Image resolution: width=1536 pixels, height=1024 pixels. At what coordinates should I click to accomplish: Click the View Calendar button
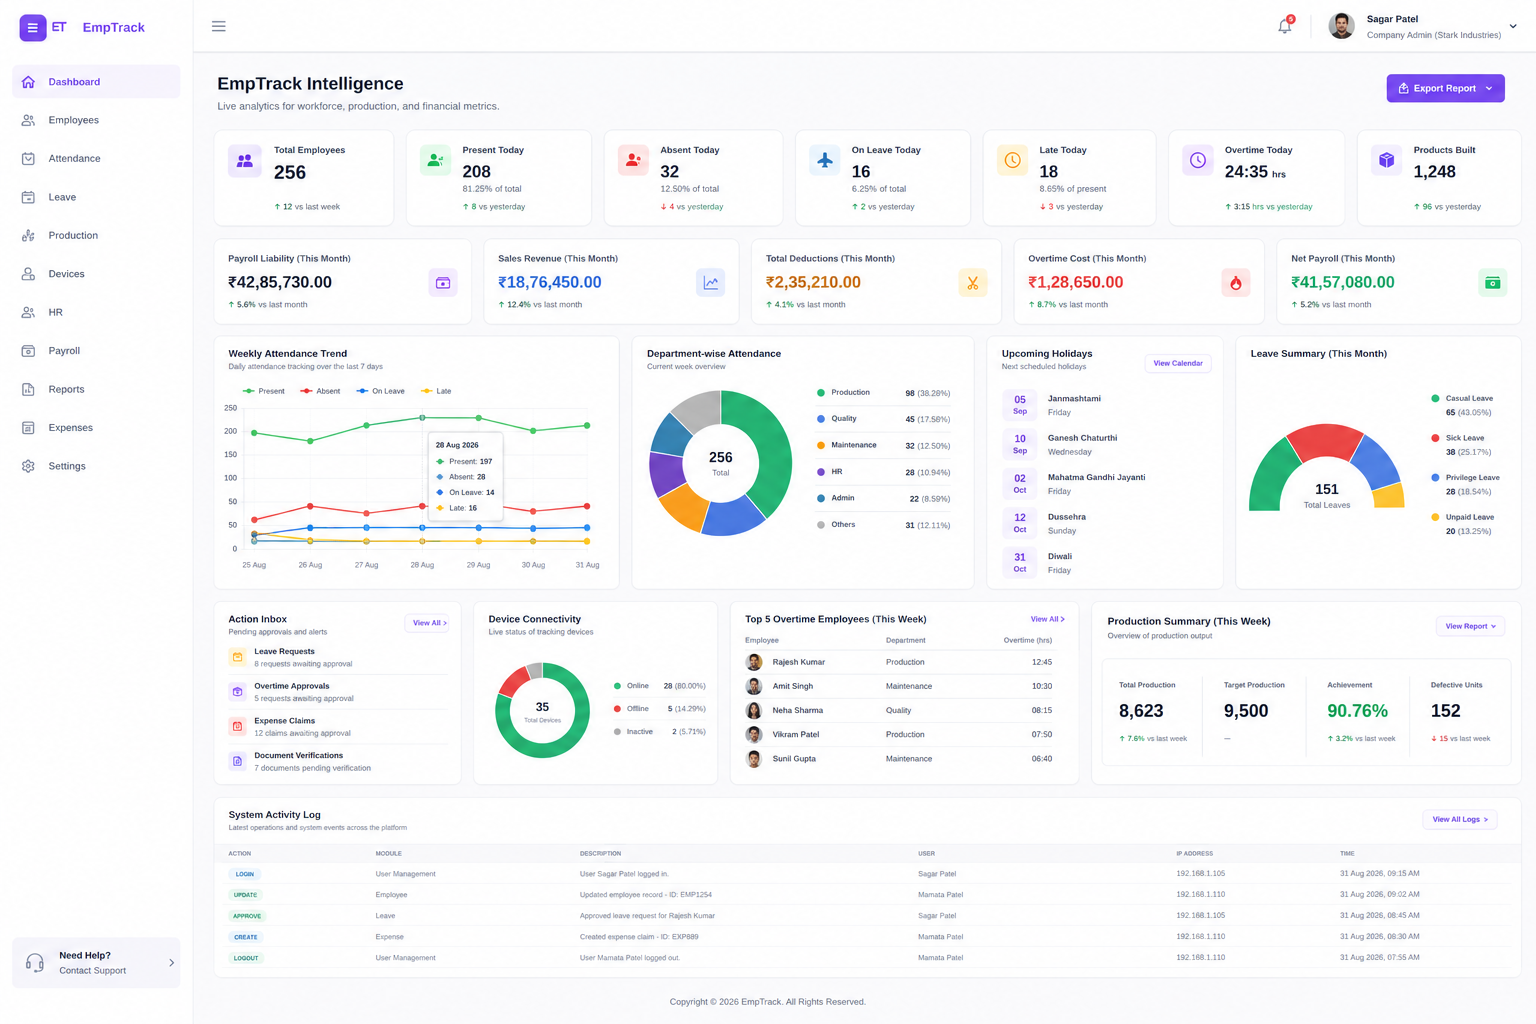[x=1178, y=363]
